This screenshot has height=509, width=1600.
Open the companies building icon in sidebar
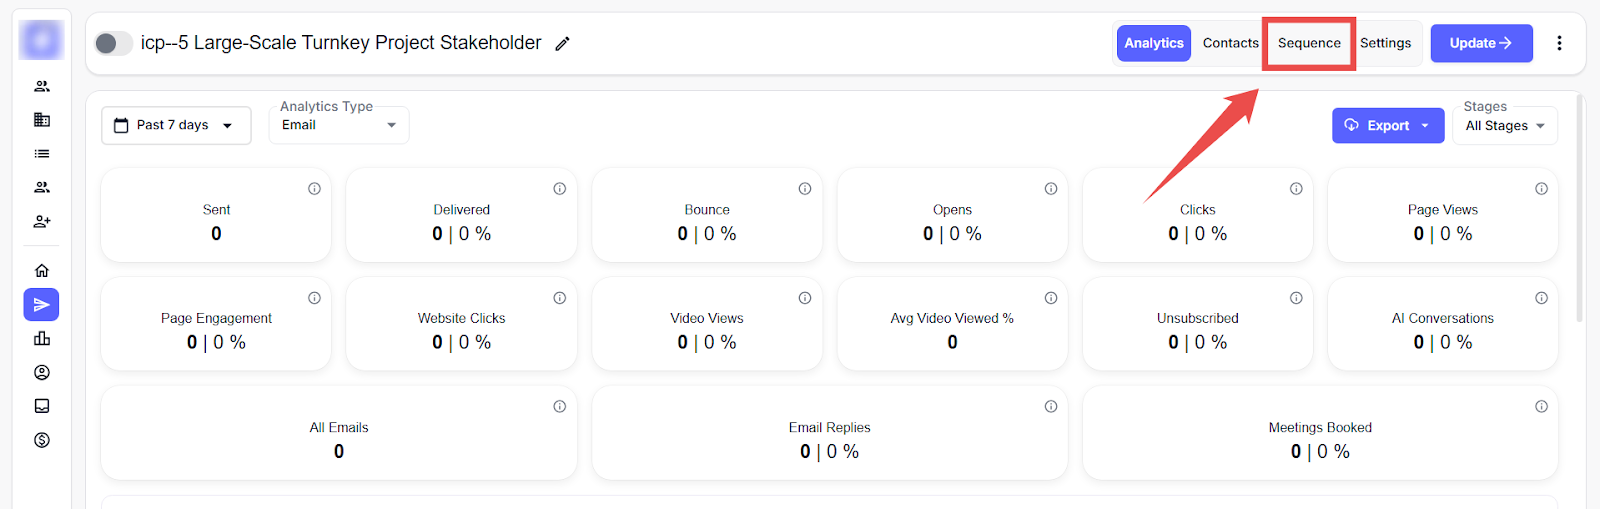tap(42, 120)
